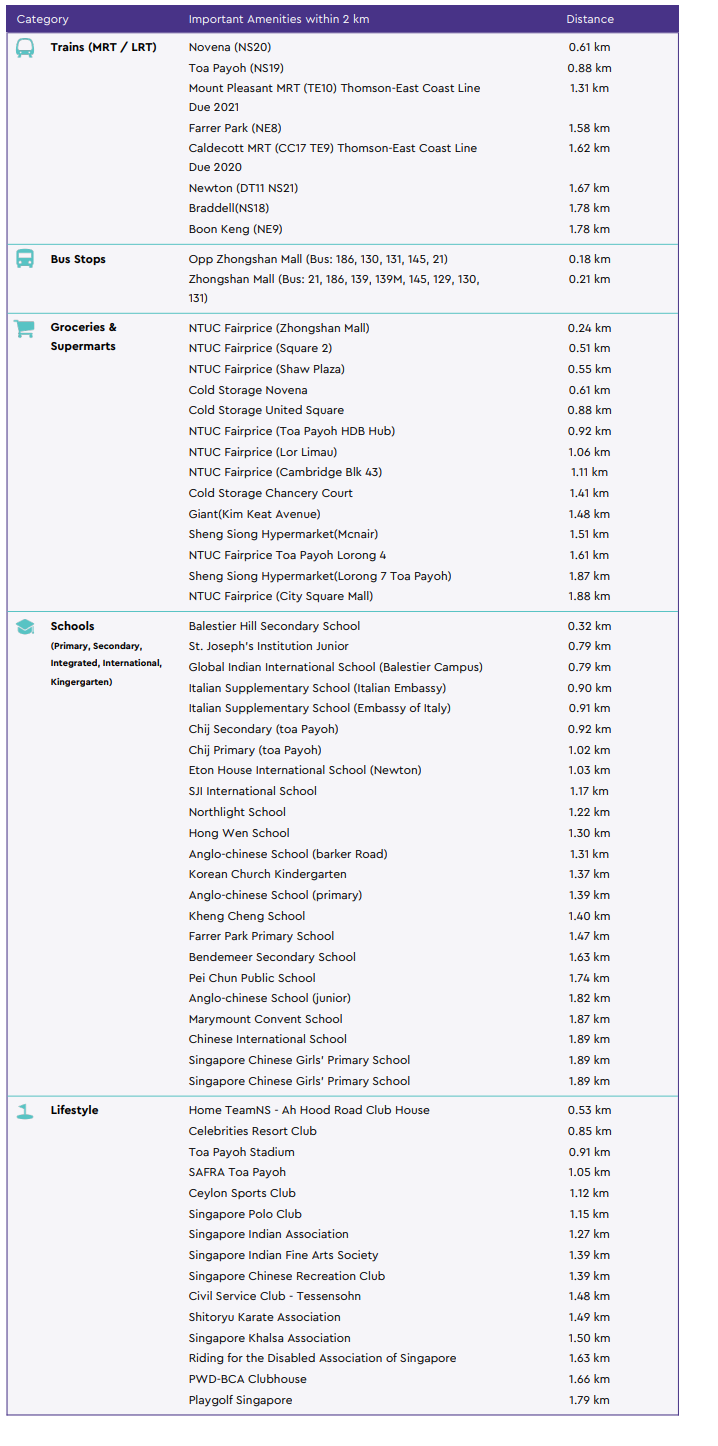
Task: Select Singapore Khalsa Association entry
Action: click(270, 1338)
